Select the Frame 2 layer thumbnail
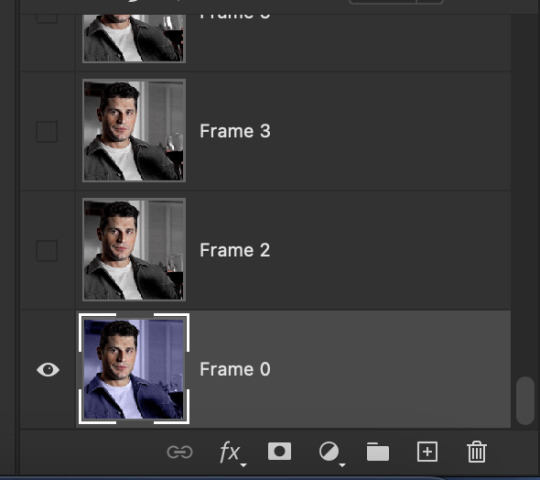 pos(134,250)
